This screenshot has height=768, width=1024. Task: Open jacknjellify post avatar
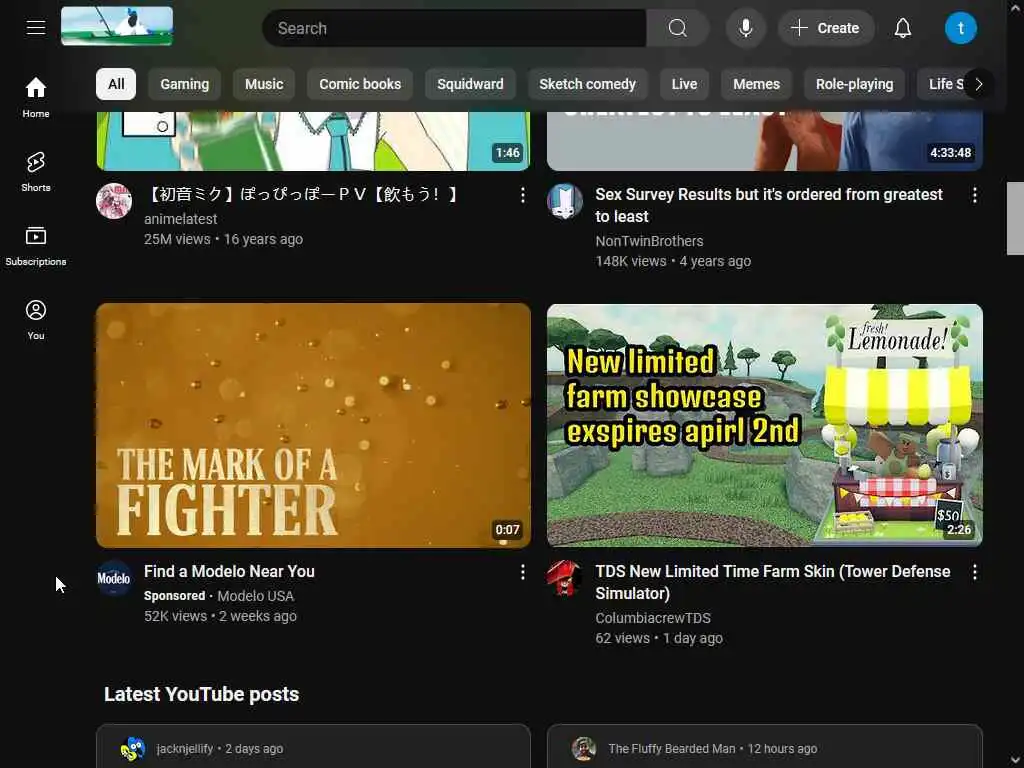(x=133, y=748)
